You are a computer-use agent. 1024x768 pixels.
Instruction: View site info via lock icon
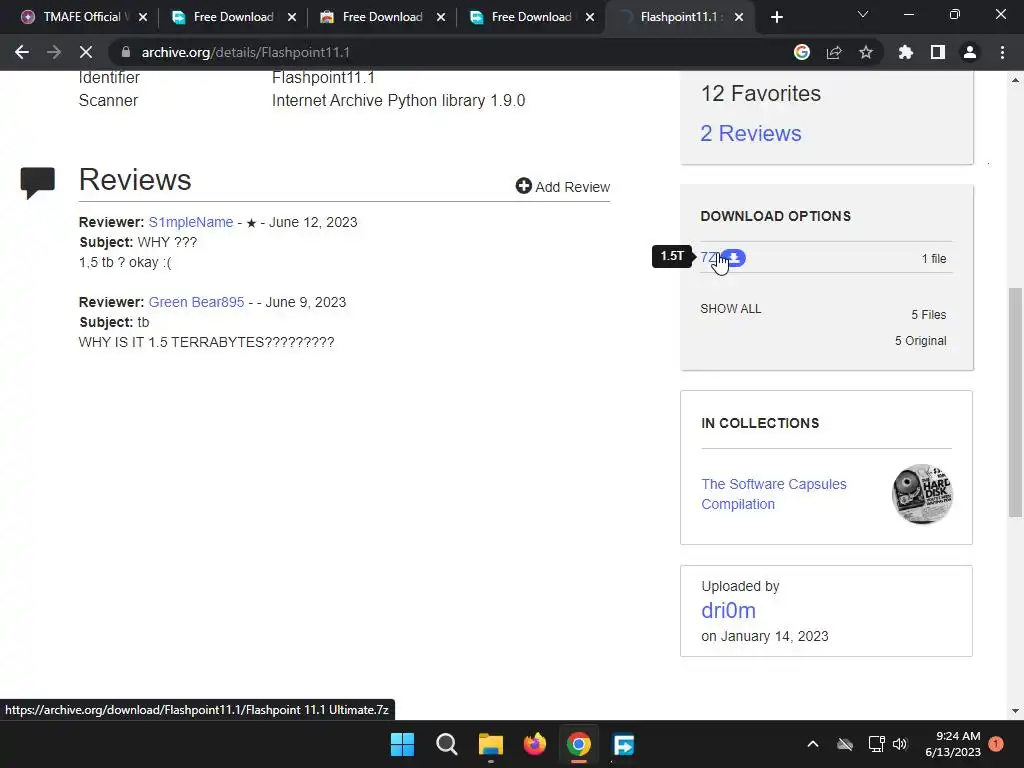[126, 52]
